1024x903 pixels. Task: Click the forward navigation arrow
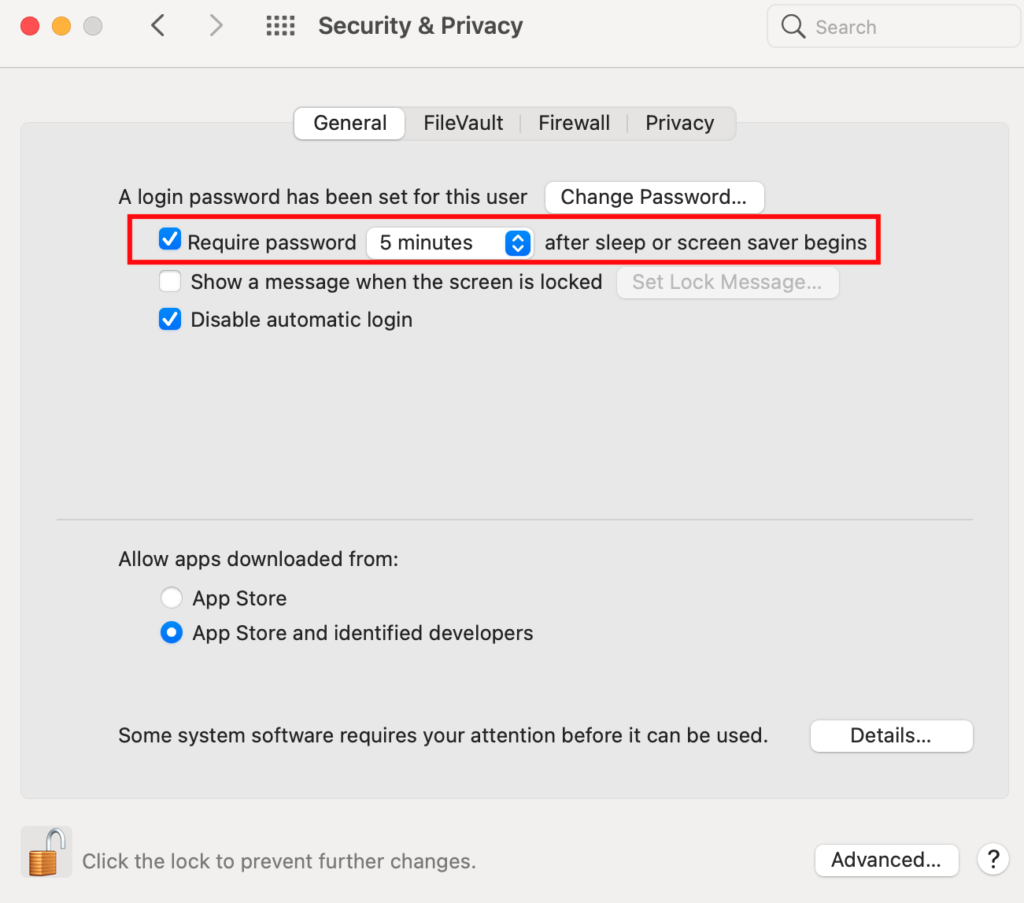click(215, 26)
